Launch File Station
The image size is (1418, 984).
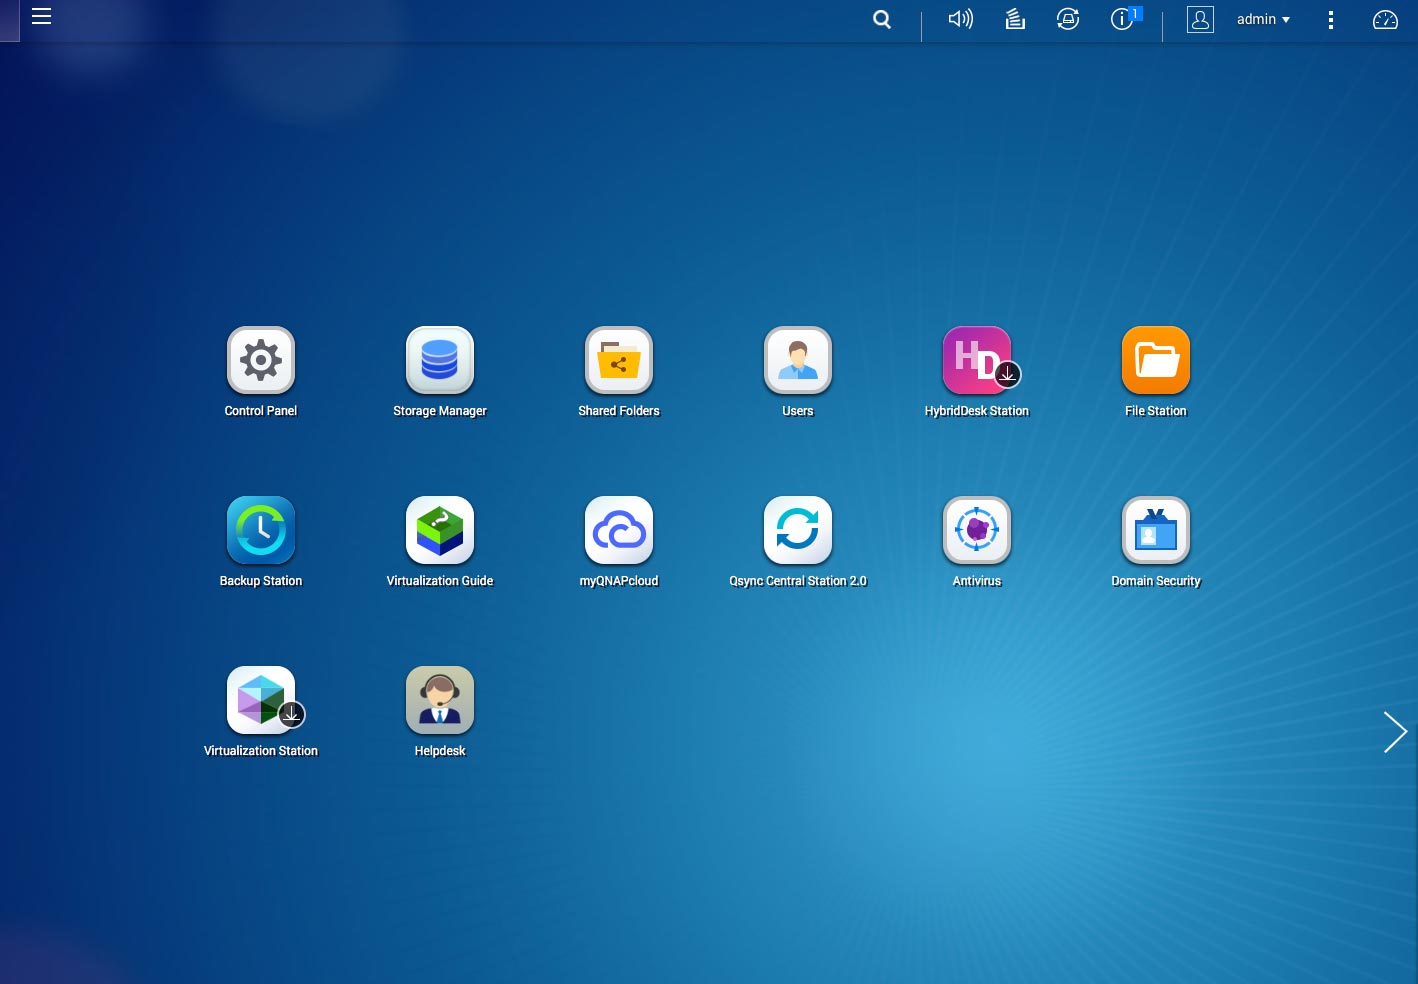[1156, 361]
